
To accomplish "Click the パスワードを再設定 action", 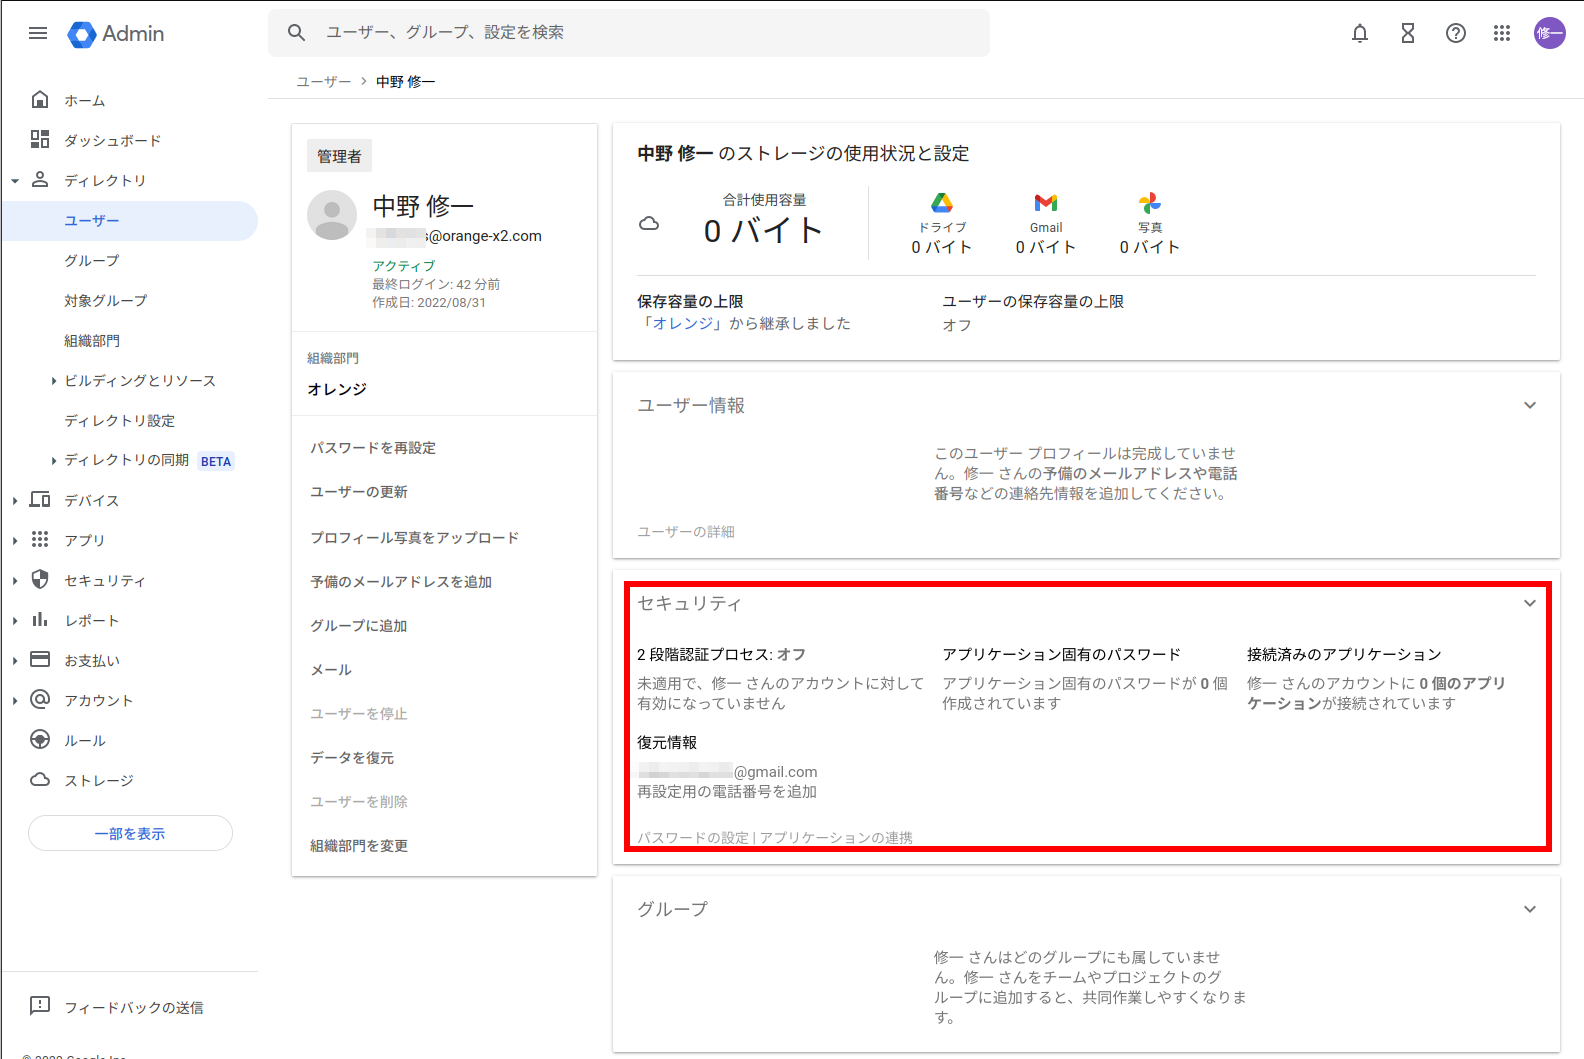I will coord(373,448).
